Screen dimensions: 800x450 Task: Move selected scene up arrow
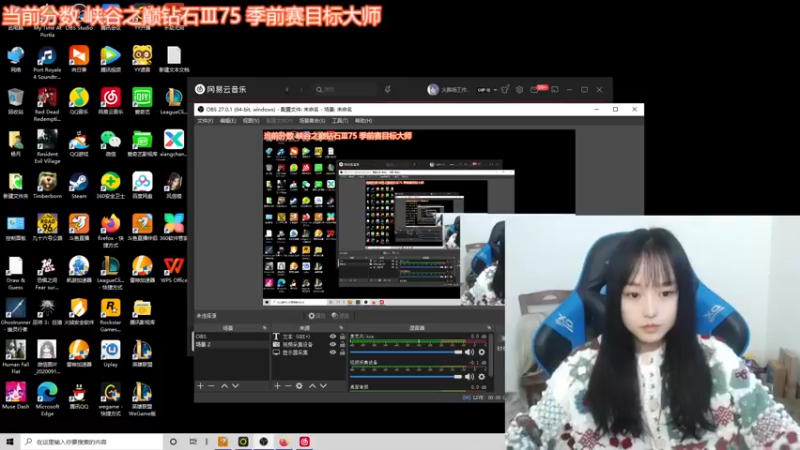224,386
